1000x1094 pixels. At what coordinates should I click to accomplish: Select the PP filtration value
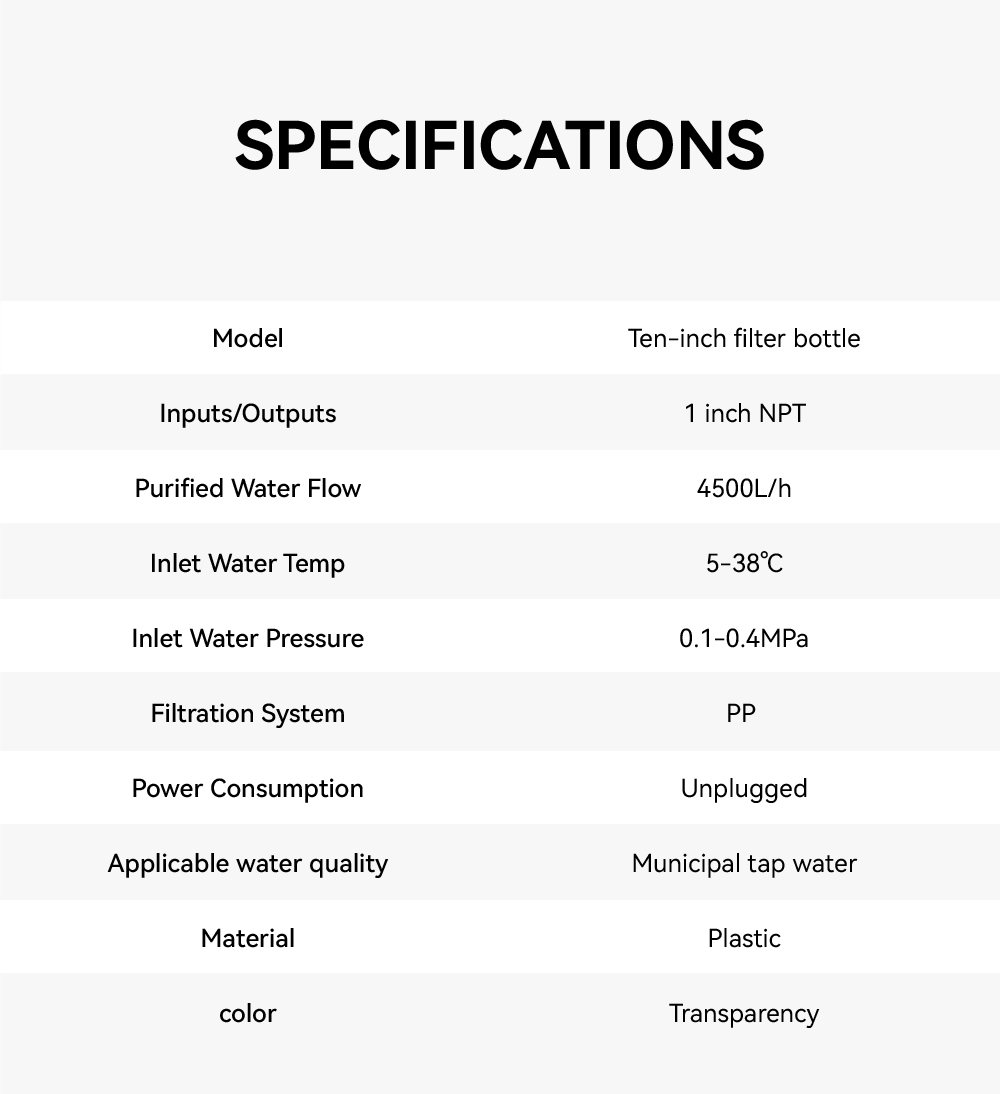[741, 714]
